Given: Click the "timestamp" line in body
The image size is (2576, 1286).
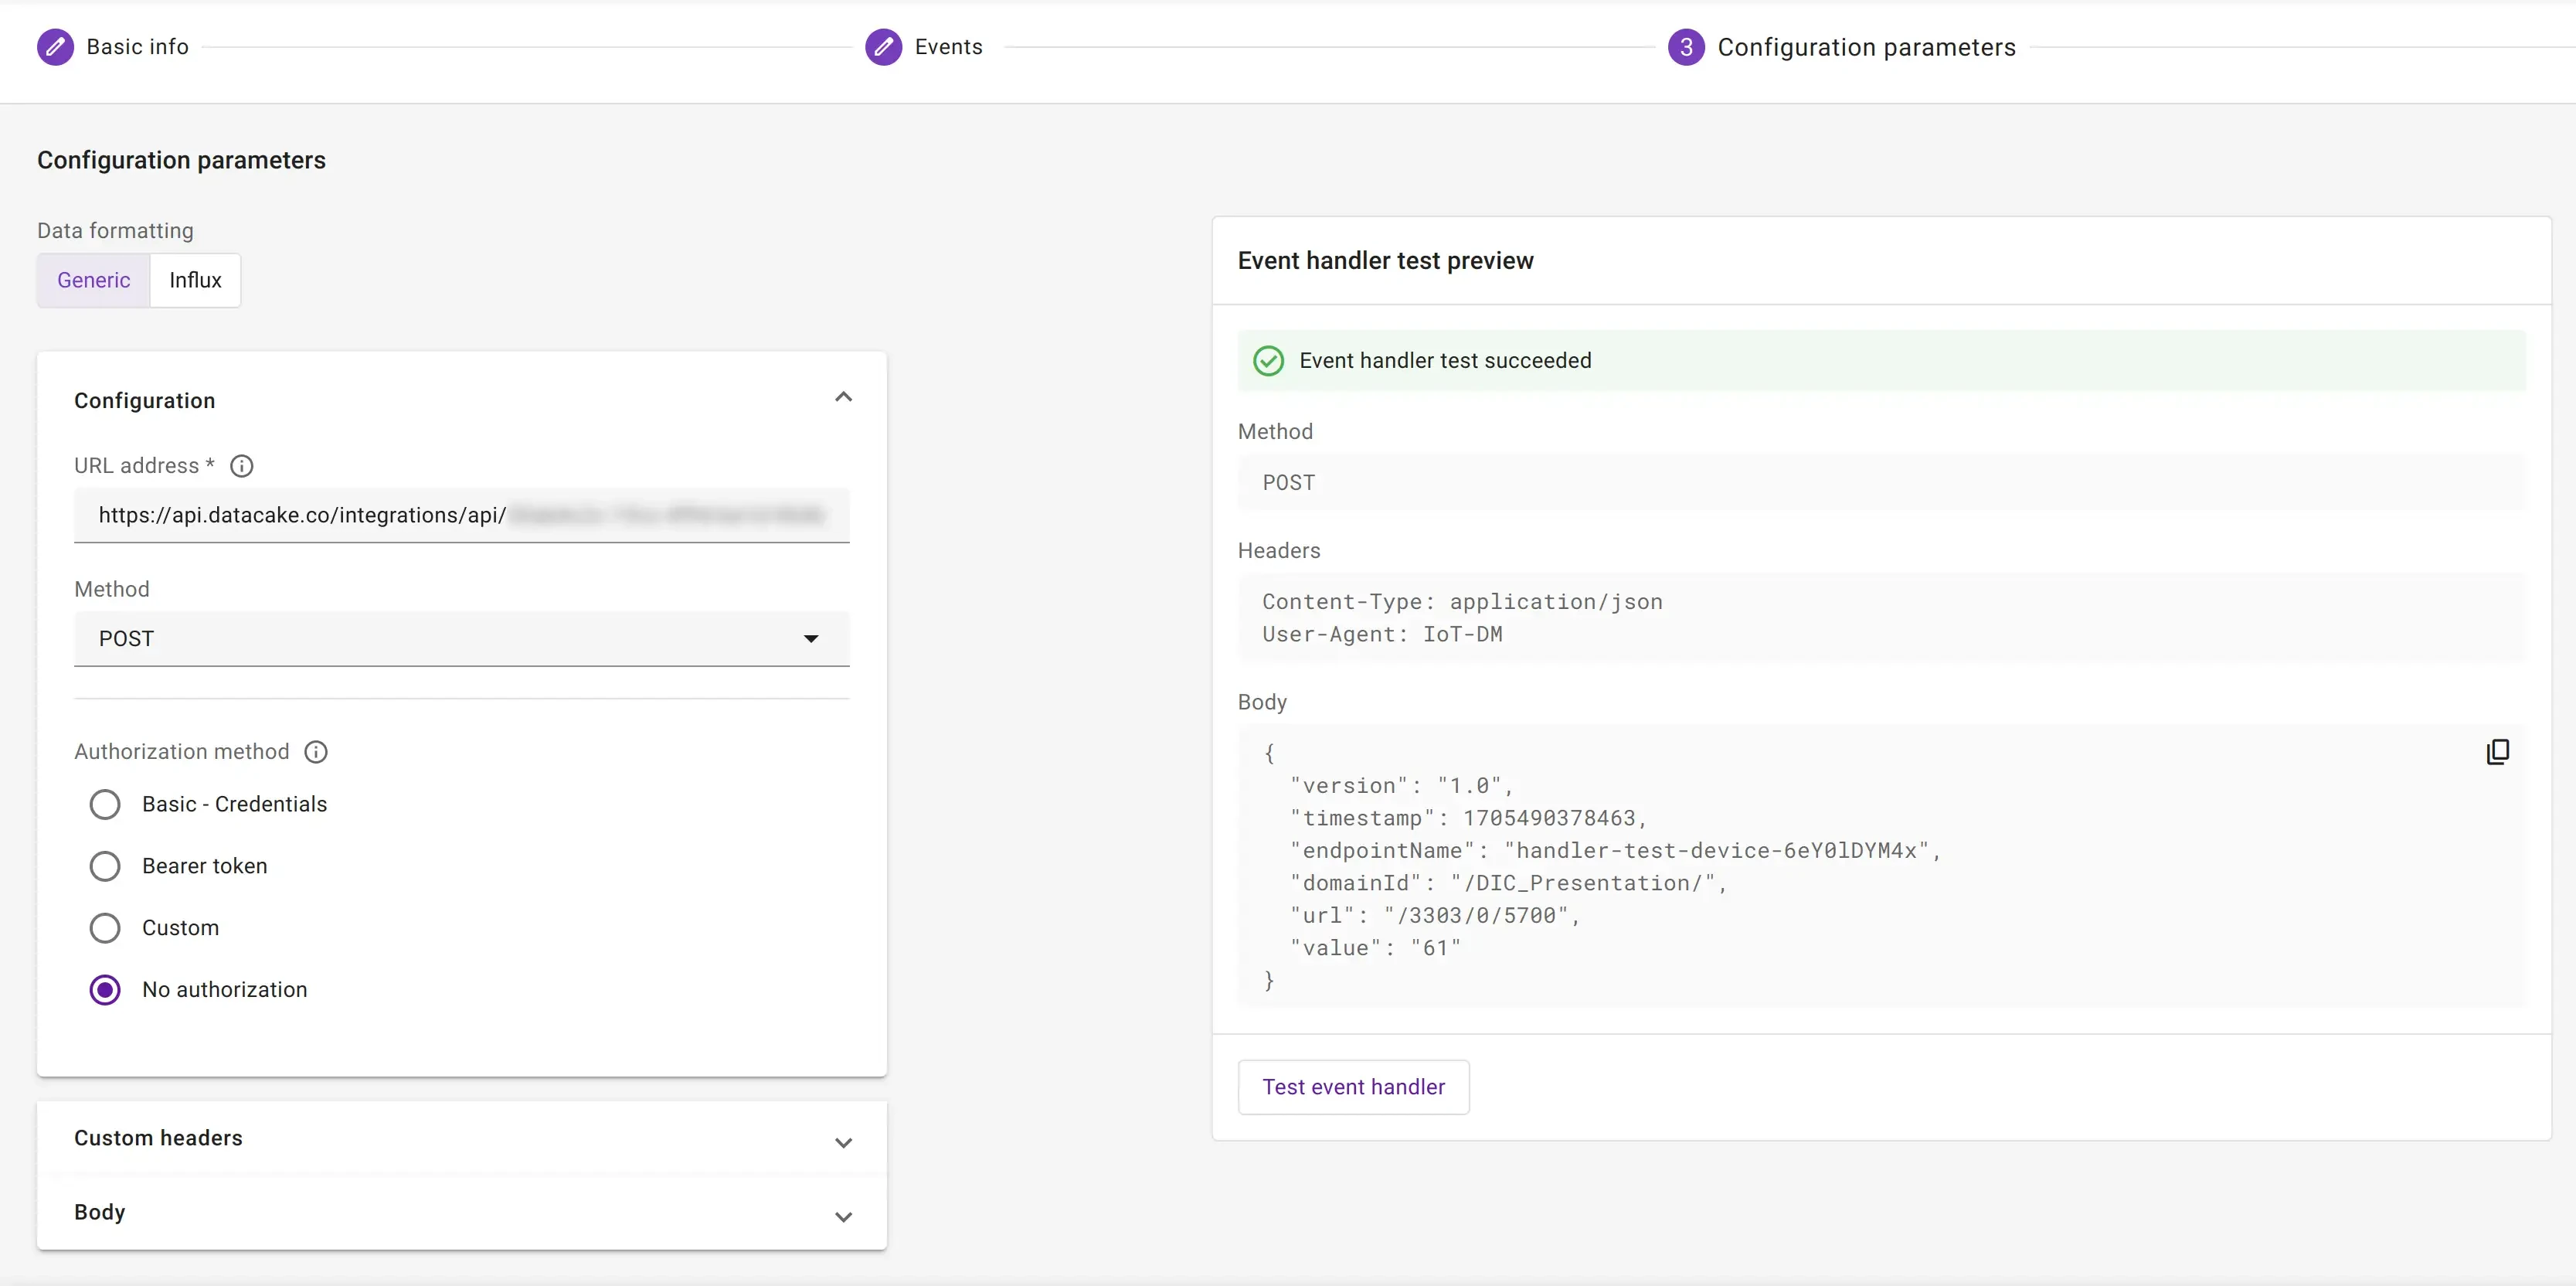Looking at the screenshot, I should [x=1468, y=818].
